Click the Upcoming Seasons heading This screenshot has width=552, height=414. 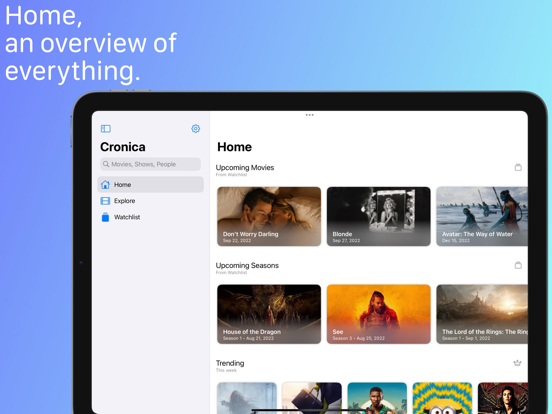coord(247,265)
